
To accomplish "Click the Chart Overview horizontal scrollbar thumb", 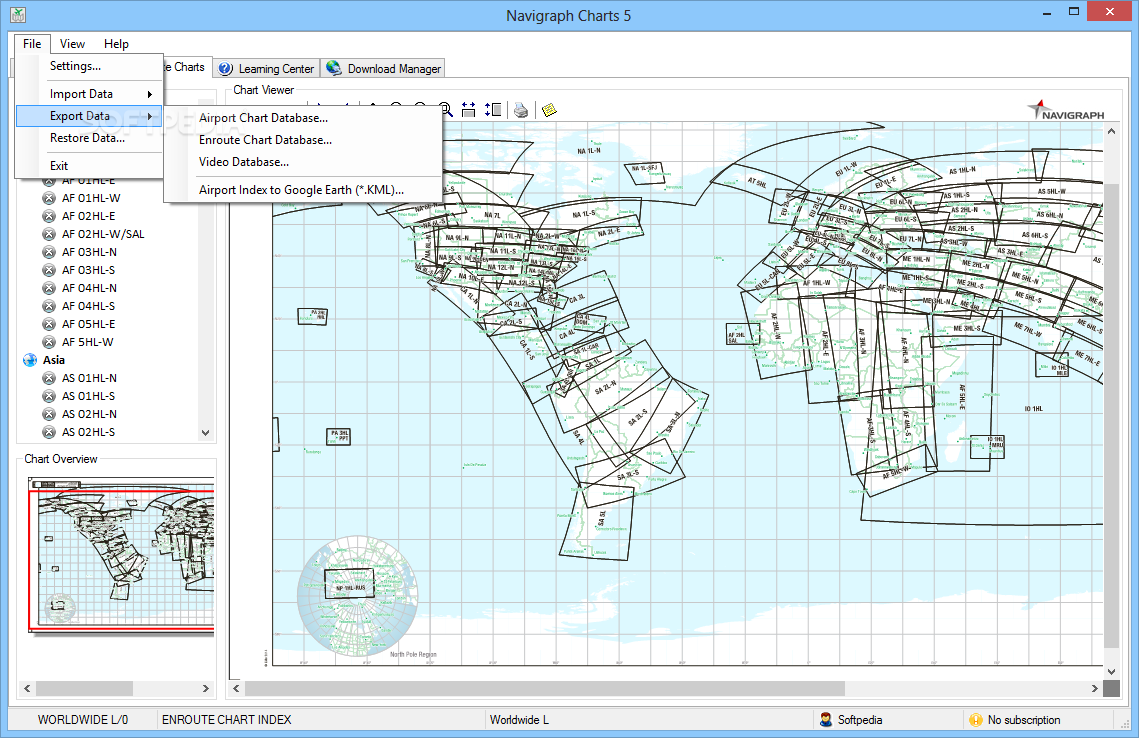I will [84, 688].
